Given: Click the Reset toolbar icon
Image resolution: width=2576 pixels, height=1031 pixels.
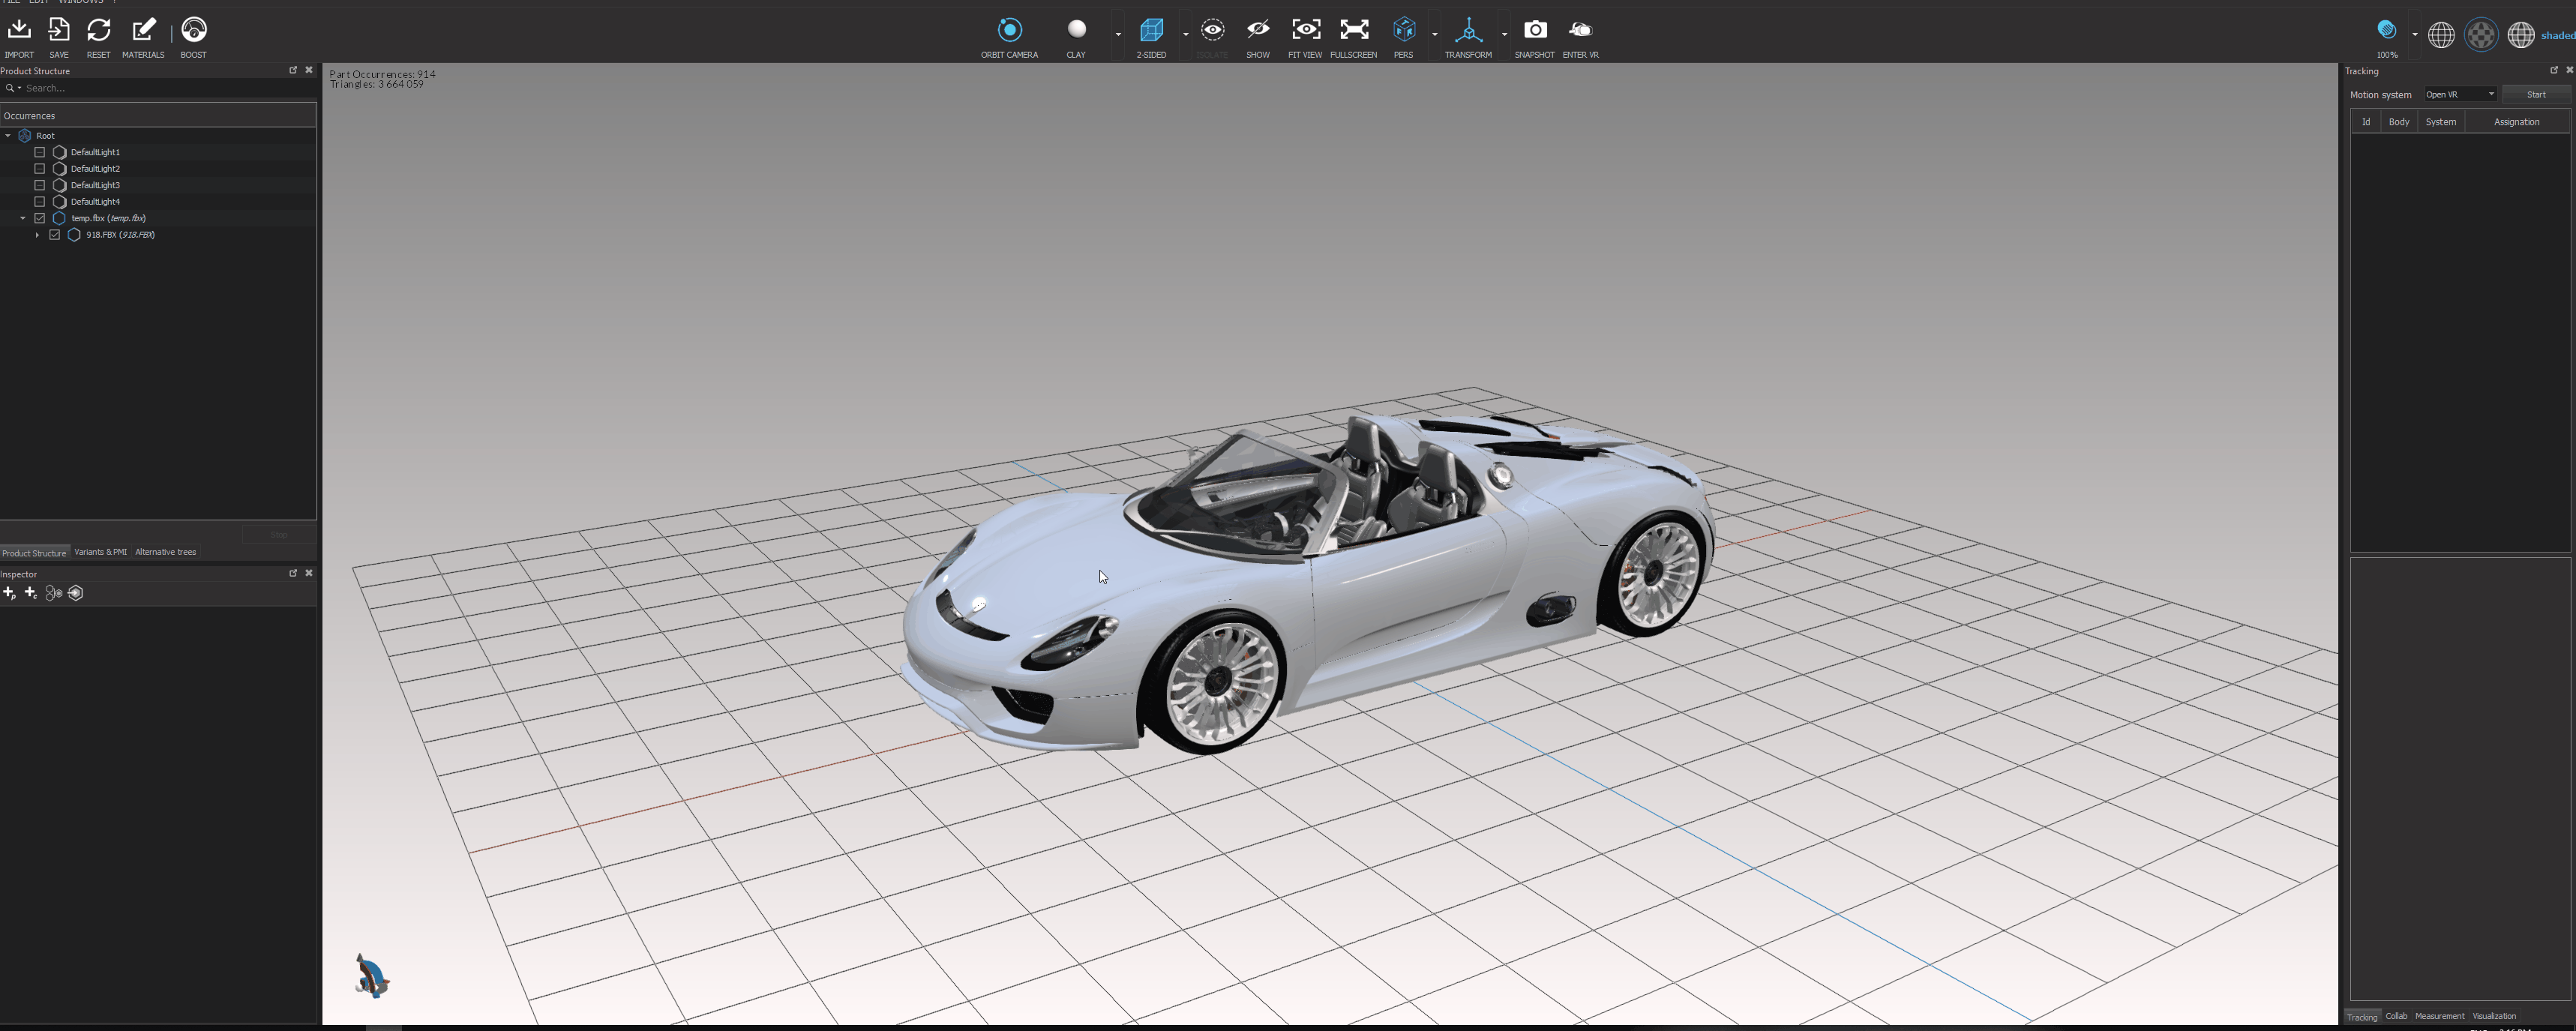Looking at the screenshot, I should (98, 31).
